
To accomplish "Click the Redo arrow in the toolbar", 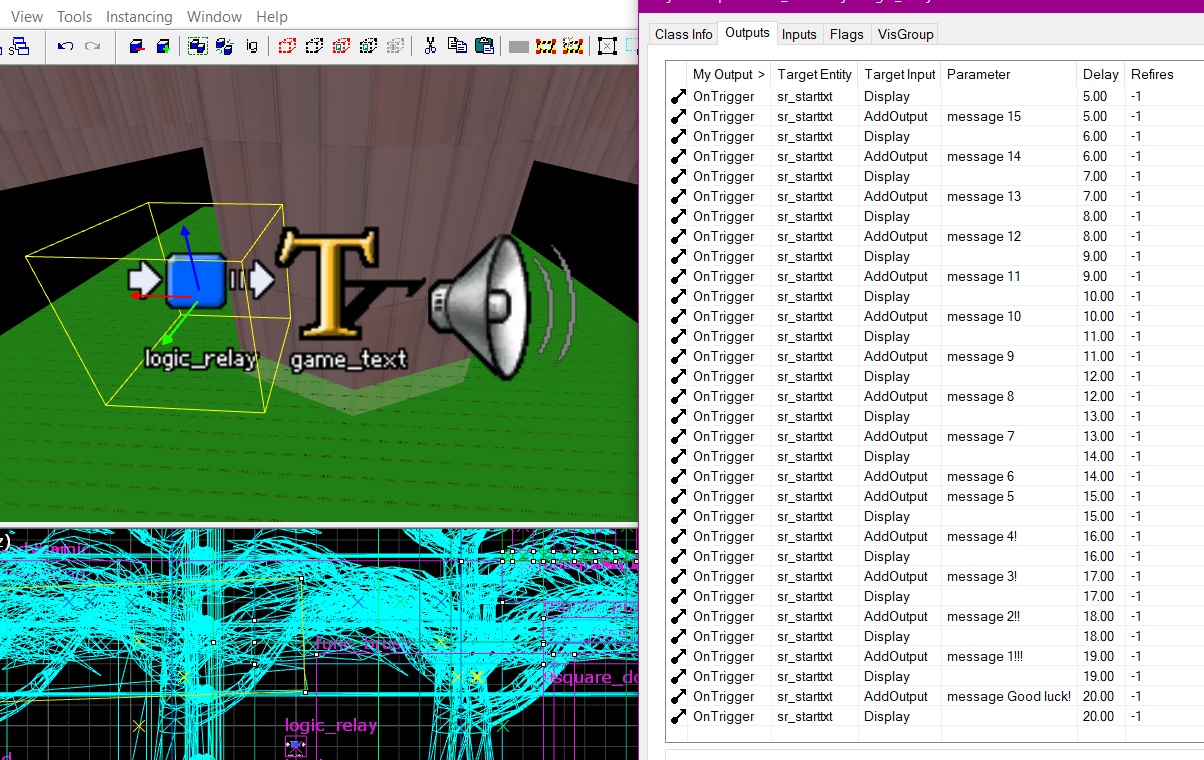I will pyautogui.click(x=93, y=46).
